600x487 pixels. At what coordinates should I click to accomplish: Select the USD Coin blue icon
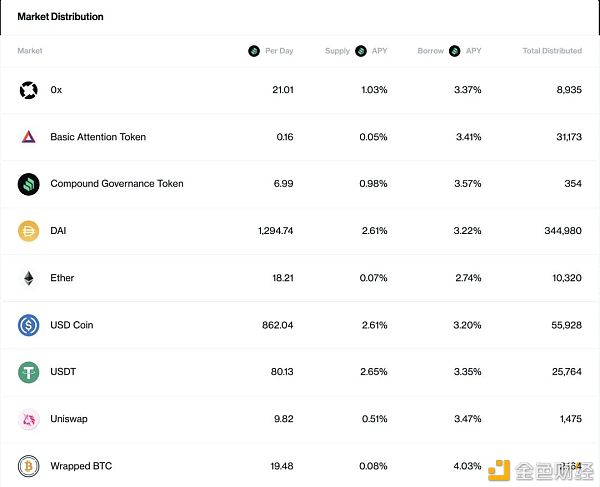point(29,325)
